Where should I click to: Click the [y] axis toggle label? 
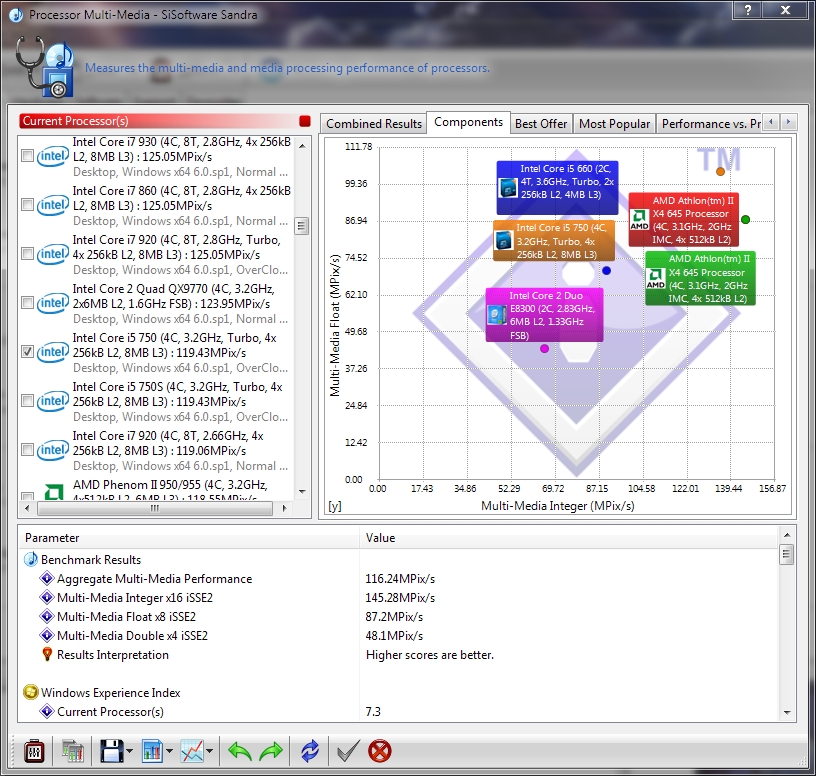(335, 506)
